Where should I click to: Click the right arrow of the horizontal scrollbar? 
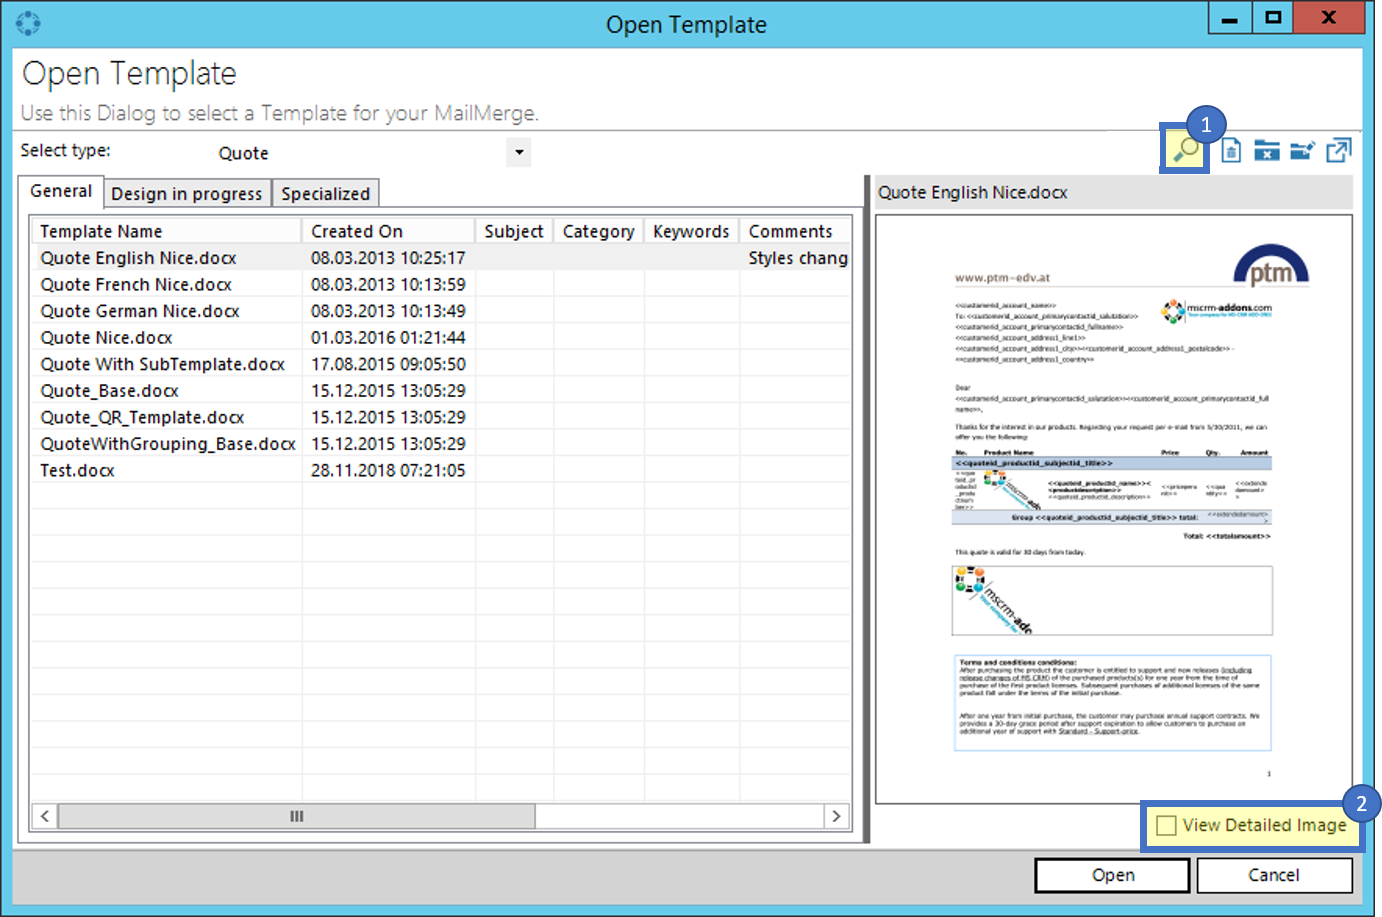click(837, 816)
